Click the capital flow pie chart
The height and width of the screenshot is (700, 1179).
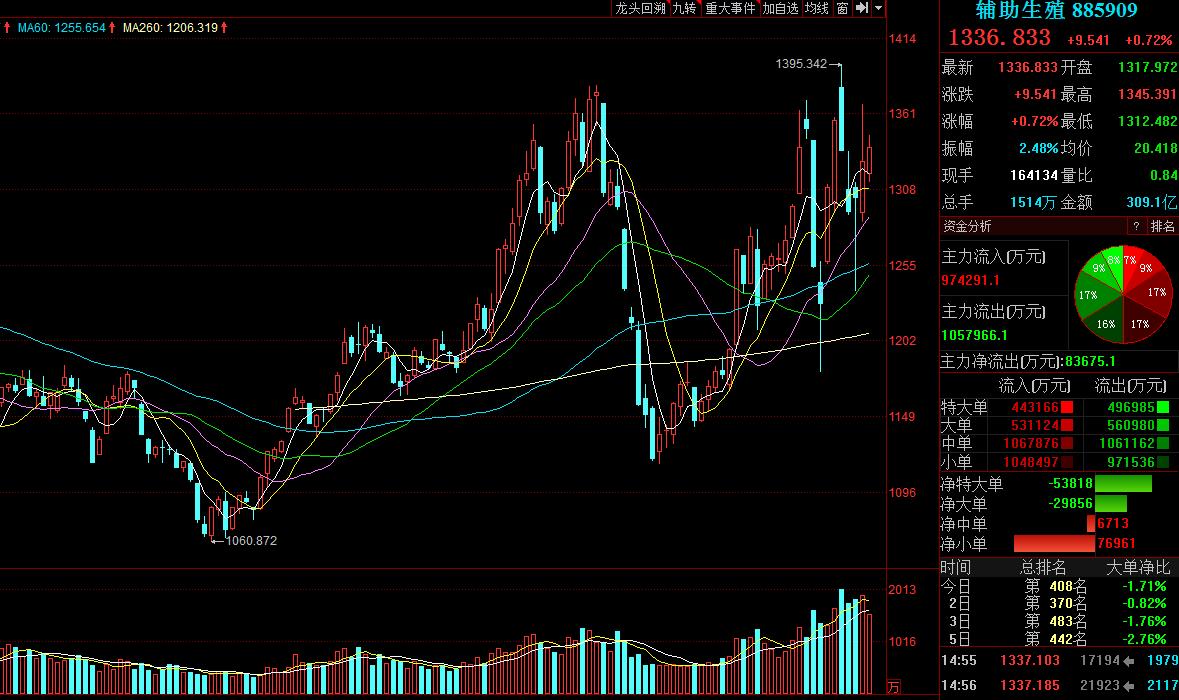pos(1123,294)
